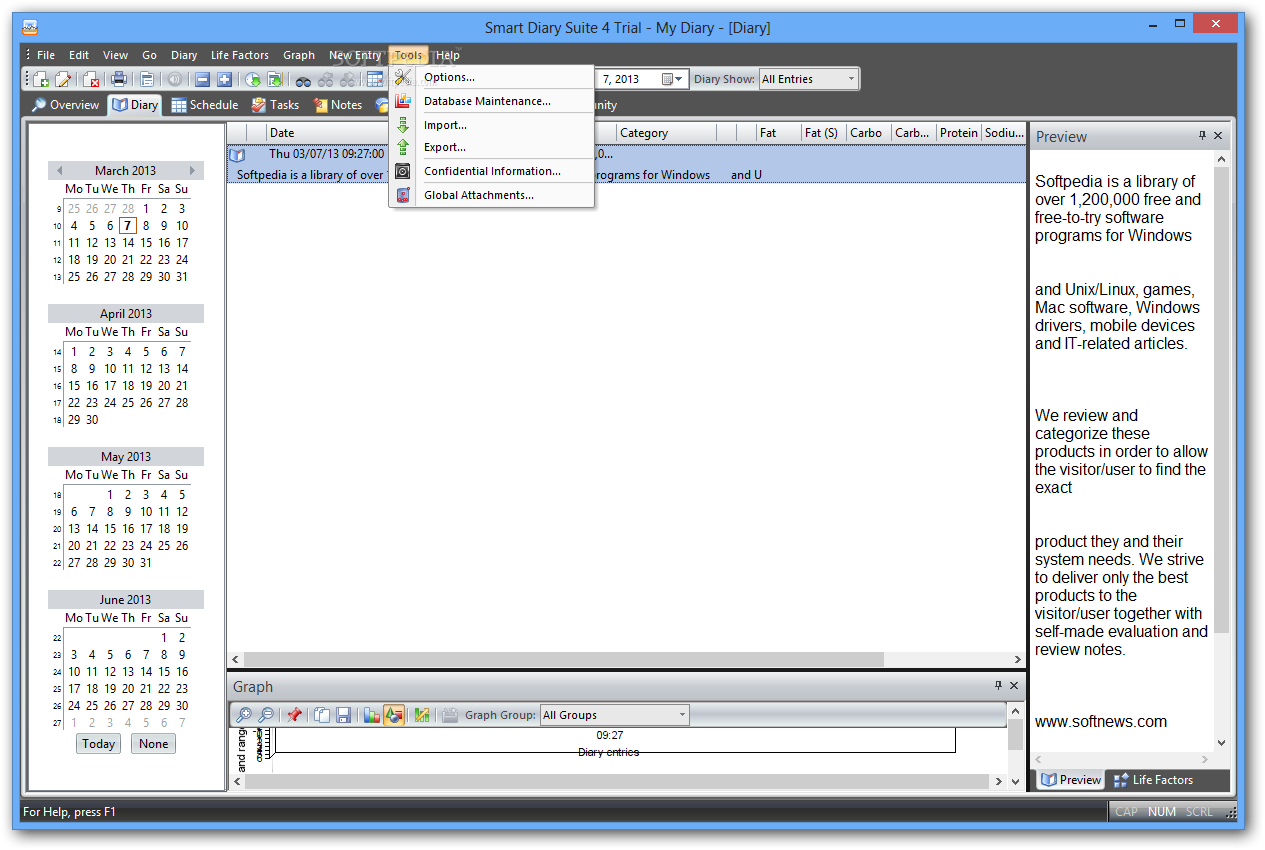Close the Preview panel
Screen dimensions: 1265x850
click(x=1218, y=136)
